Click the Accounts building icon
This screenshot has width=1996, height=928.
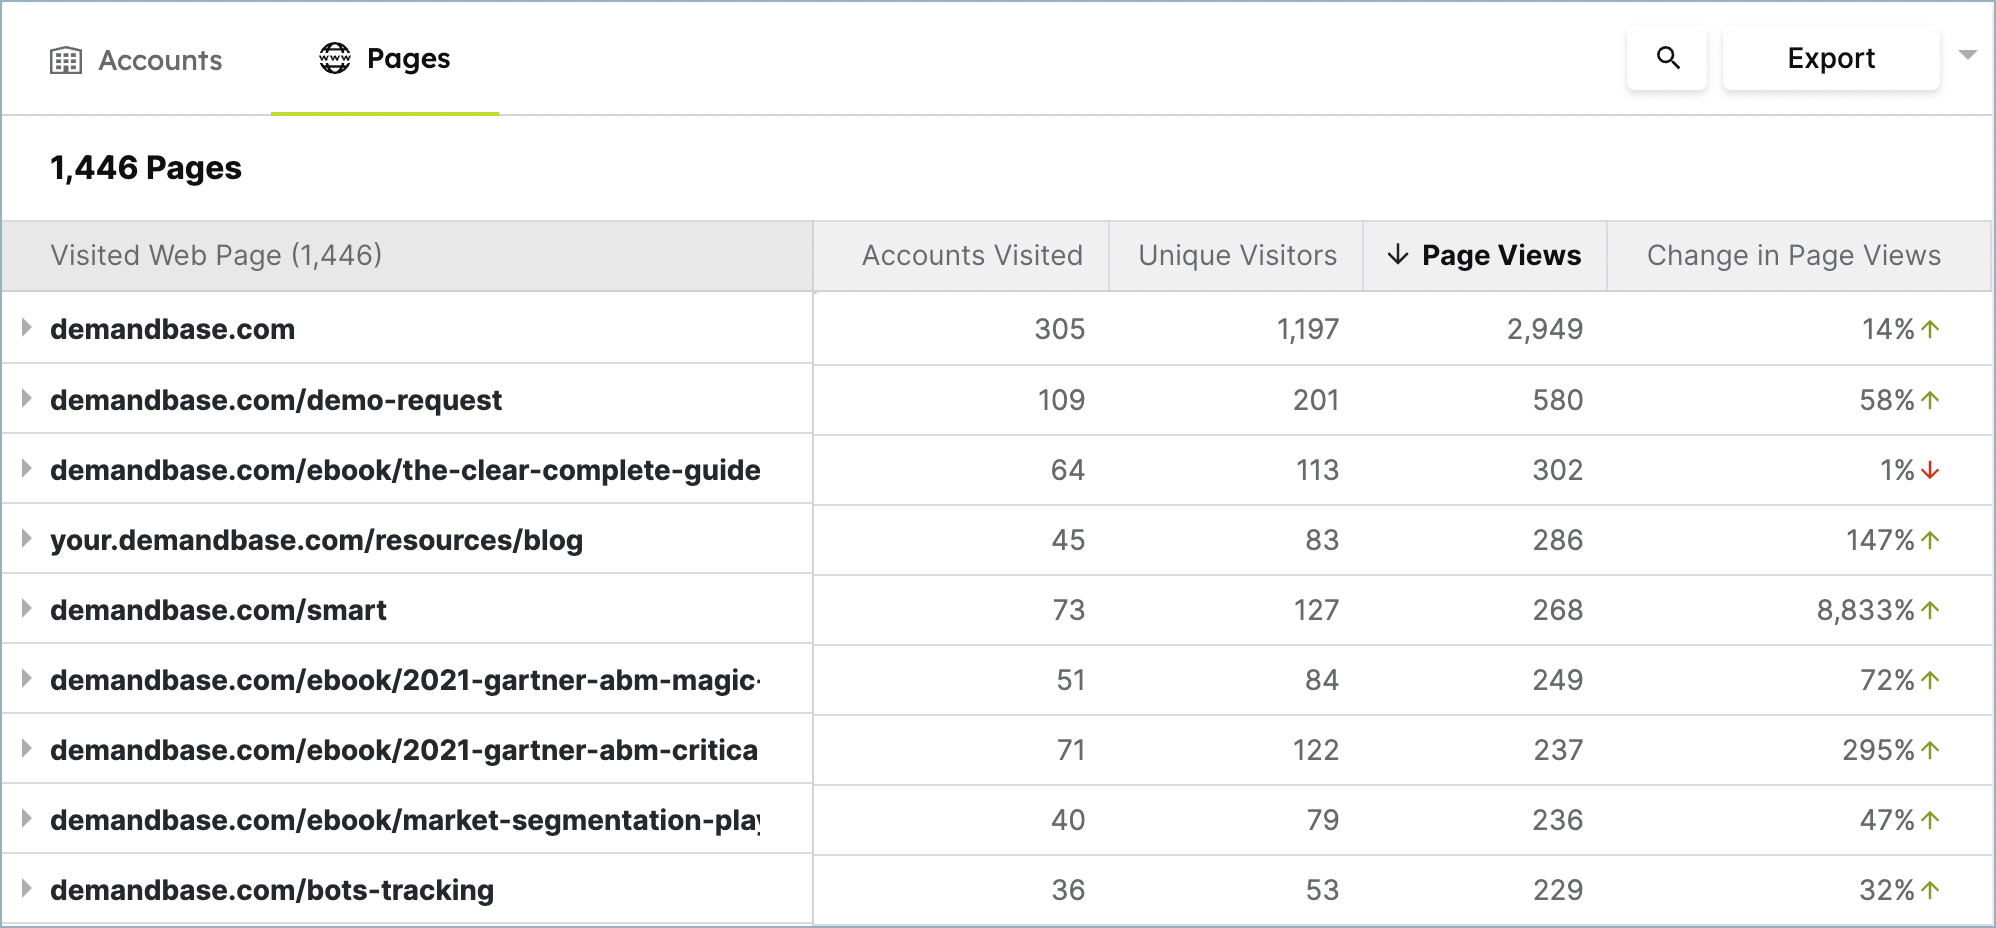pos(66,61)
